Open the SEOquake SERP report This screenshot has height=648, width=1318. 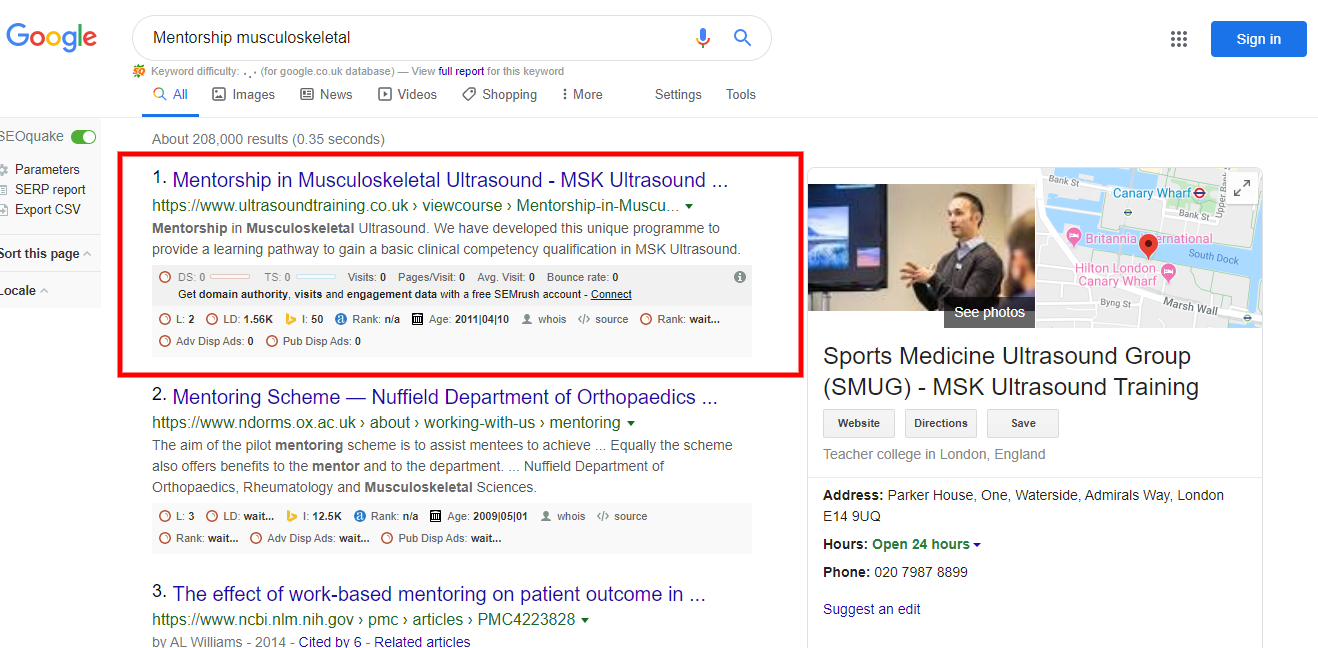(x=50, y=190)
